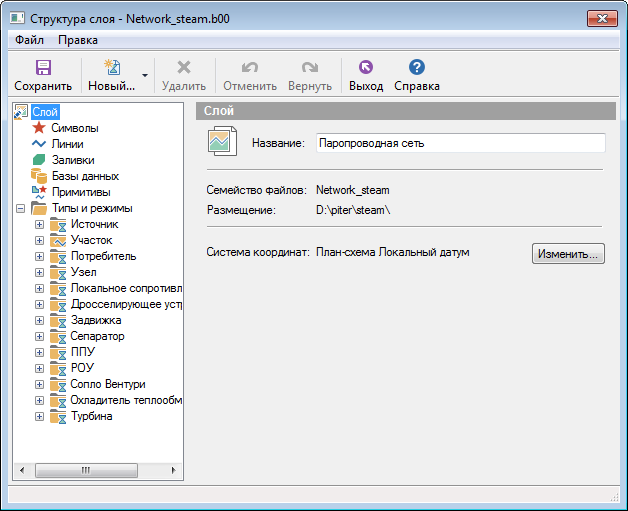The width and height of the screenshot is (628, 511).
Task: Expand the Турбина tree node
Action: 40,416
